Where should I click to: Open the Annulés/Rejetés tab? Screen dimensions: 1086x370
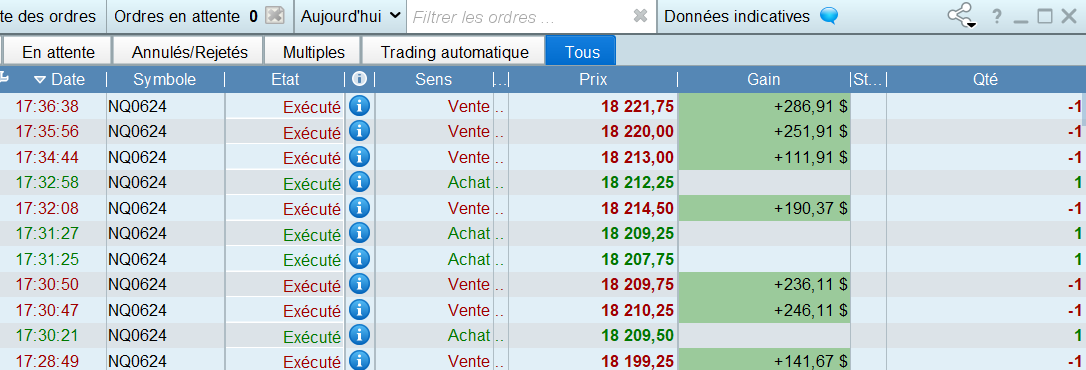pos(190,52)
